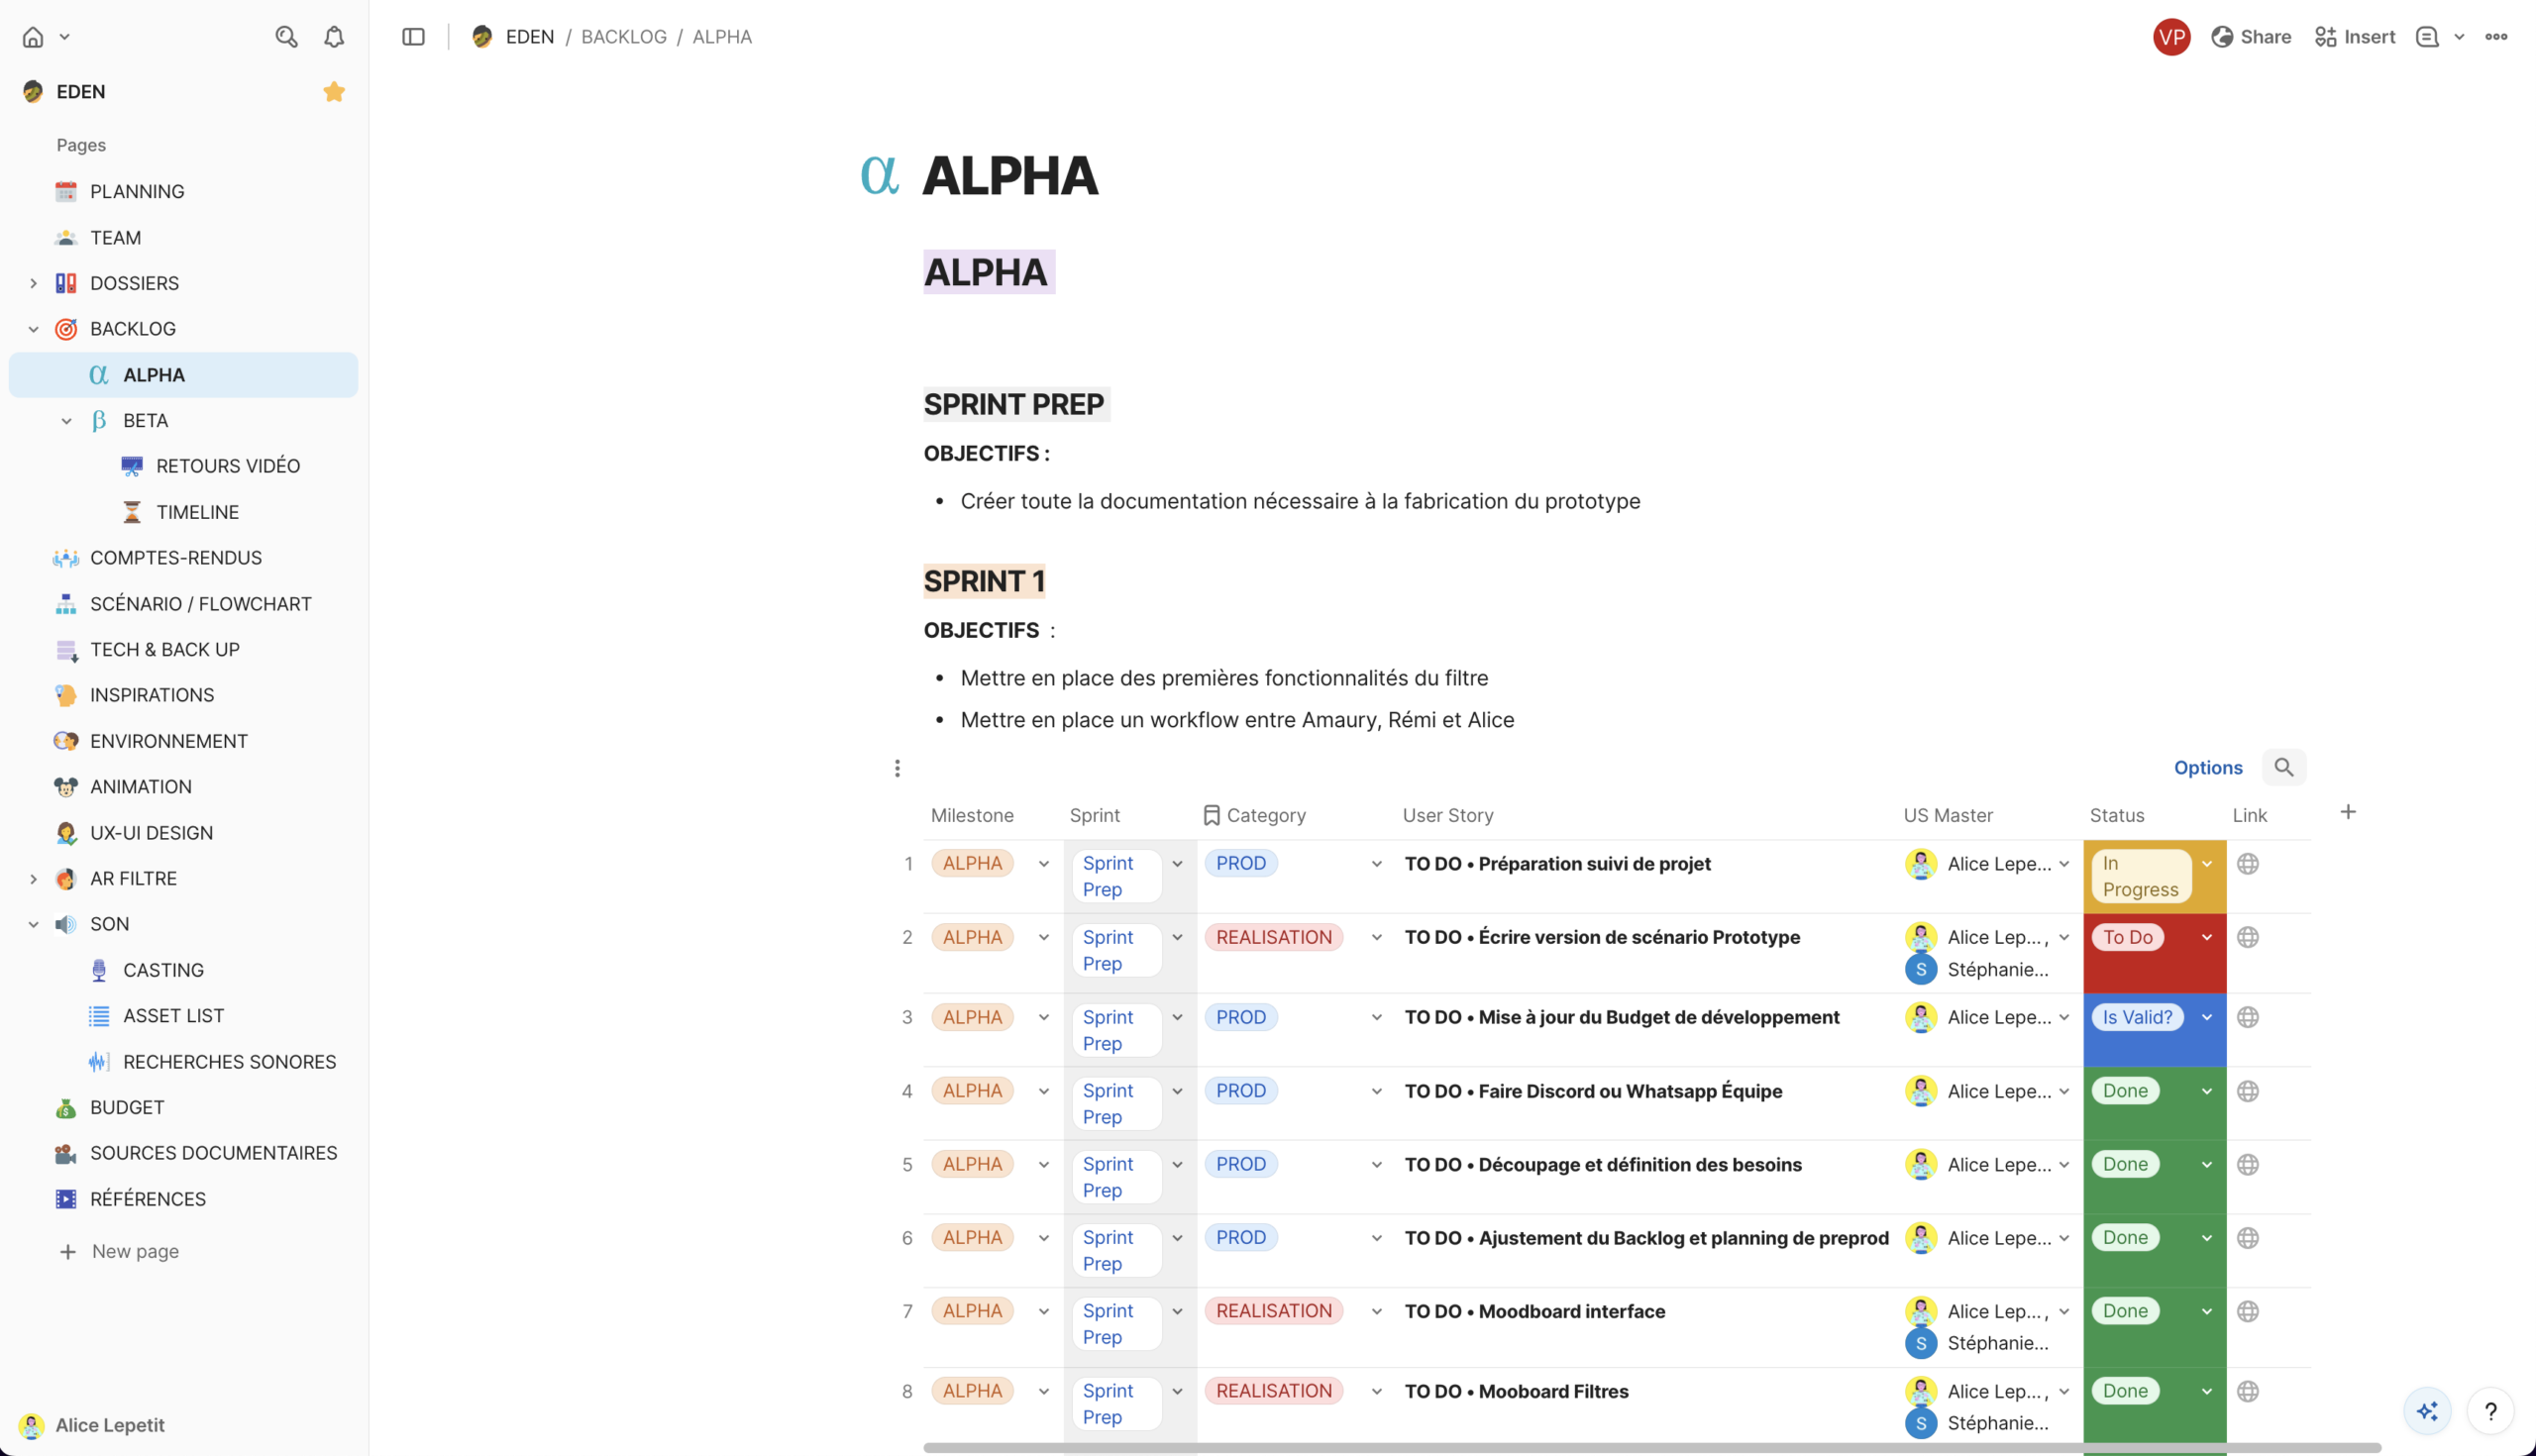Click the AI sparkle assistant icon
The height and width of the screenshot is (1456, 2536).
tap(2427, 1411)
